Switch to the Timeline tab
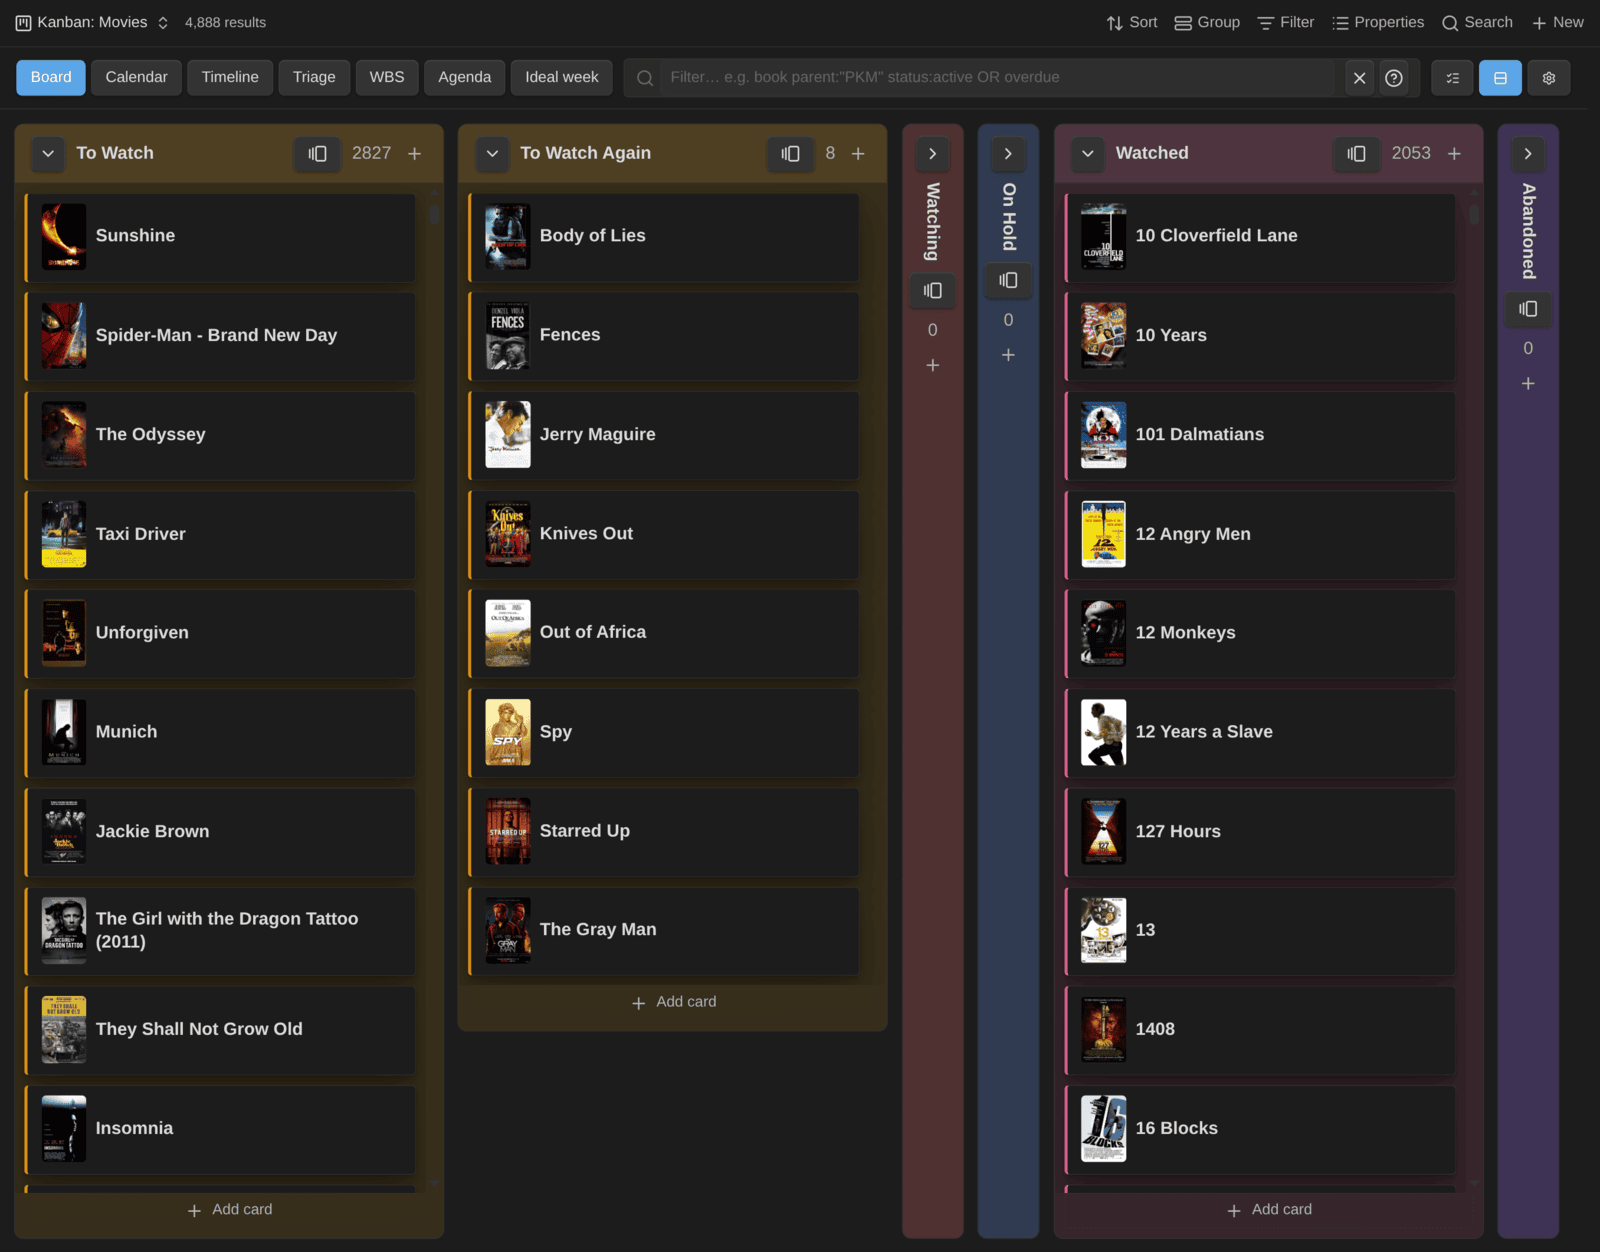This screenshot has height=1252, width=1600. click(x=230, y=77)
